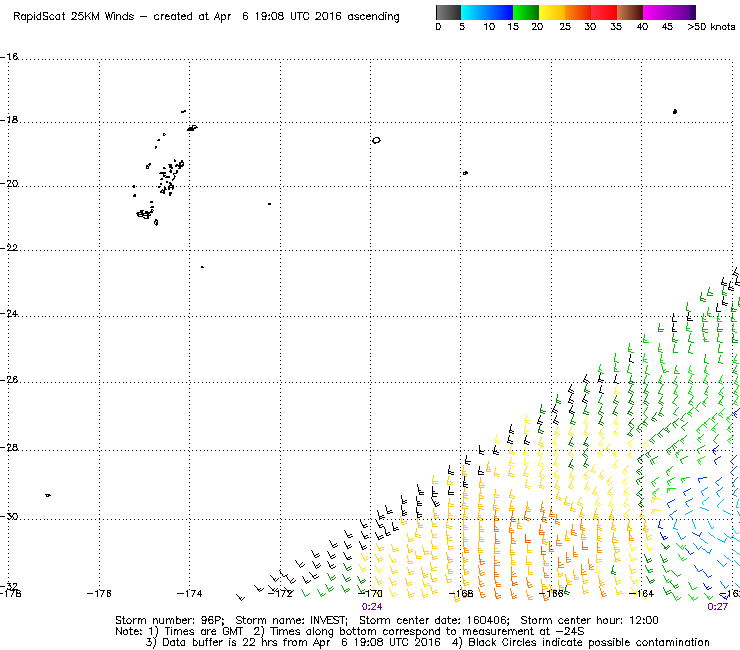The image size is (740, 650).
Task: Click longitude label '-174'
Action: tap(189, 593)
